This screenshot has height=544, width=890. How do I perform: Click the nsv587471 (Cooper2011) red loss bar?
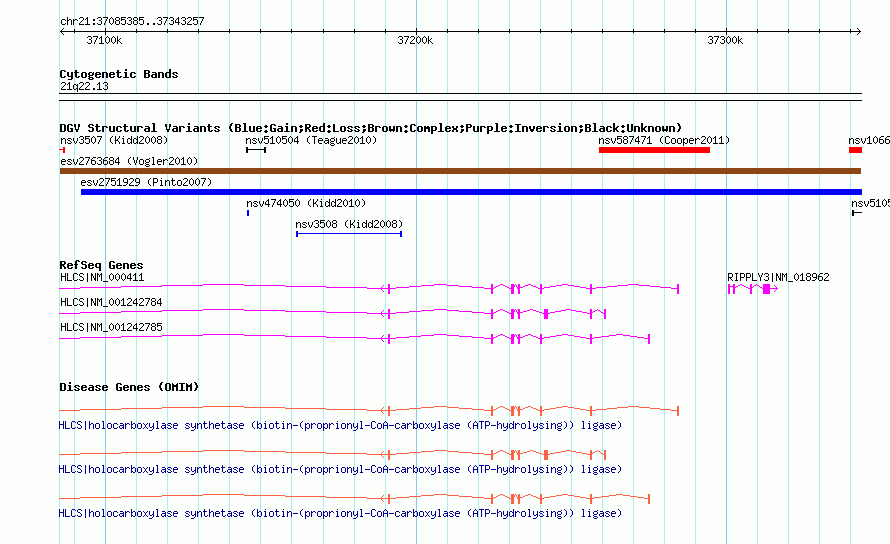pyautogui.click(x=654, y=150)
